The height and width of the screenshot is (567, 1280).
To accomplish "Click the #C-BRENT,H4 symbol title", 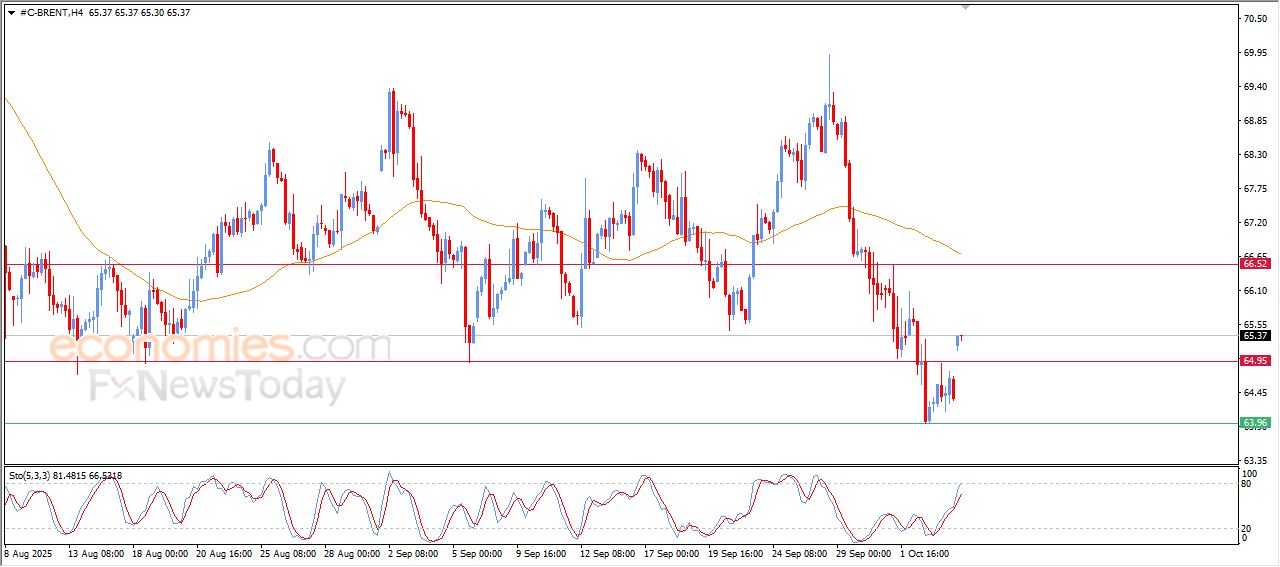I will click(x=50, y=12).
